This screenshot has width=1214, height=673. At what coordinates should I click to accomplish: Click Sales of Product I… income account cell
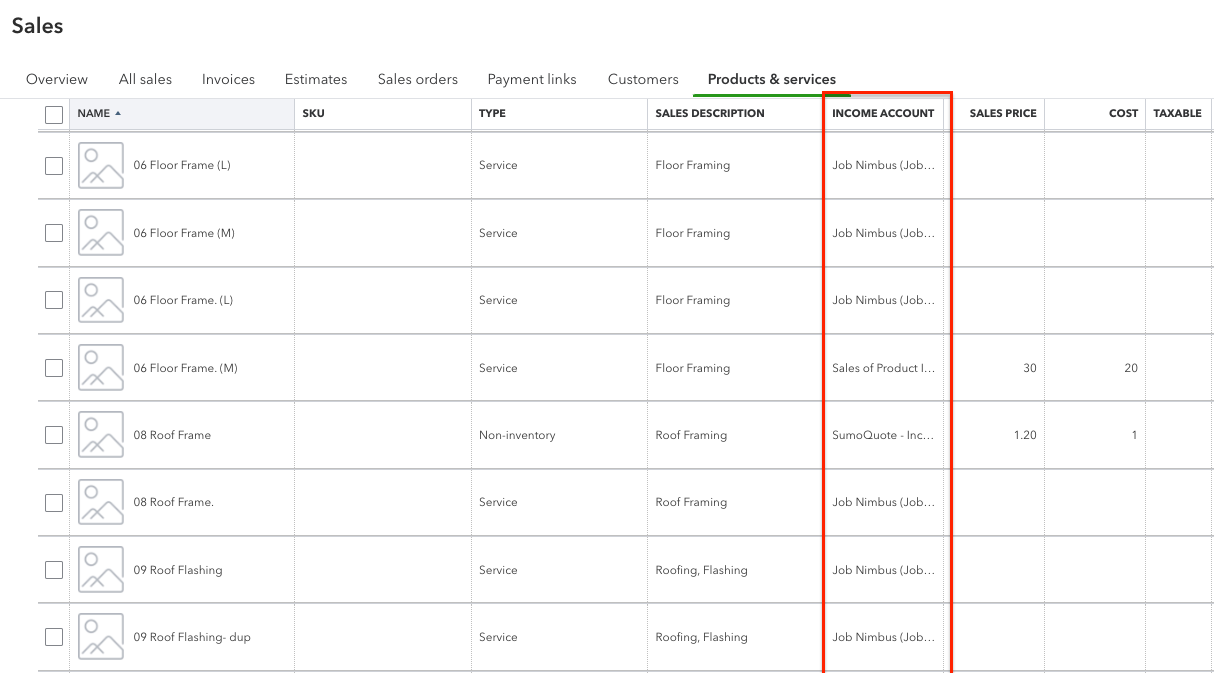[883, 368]
